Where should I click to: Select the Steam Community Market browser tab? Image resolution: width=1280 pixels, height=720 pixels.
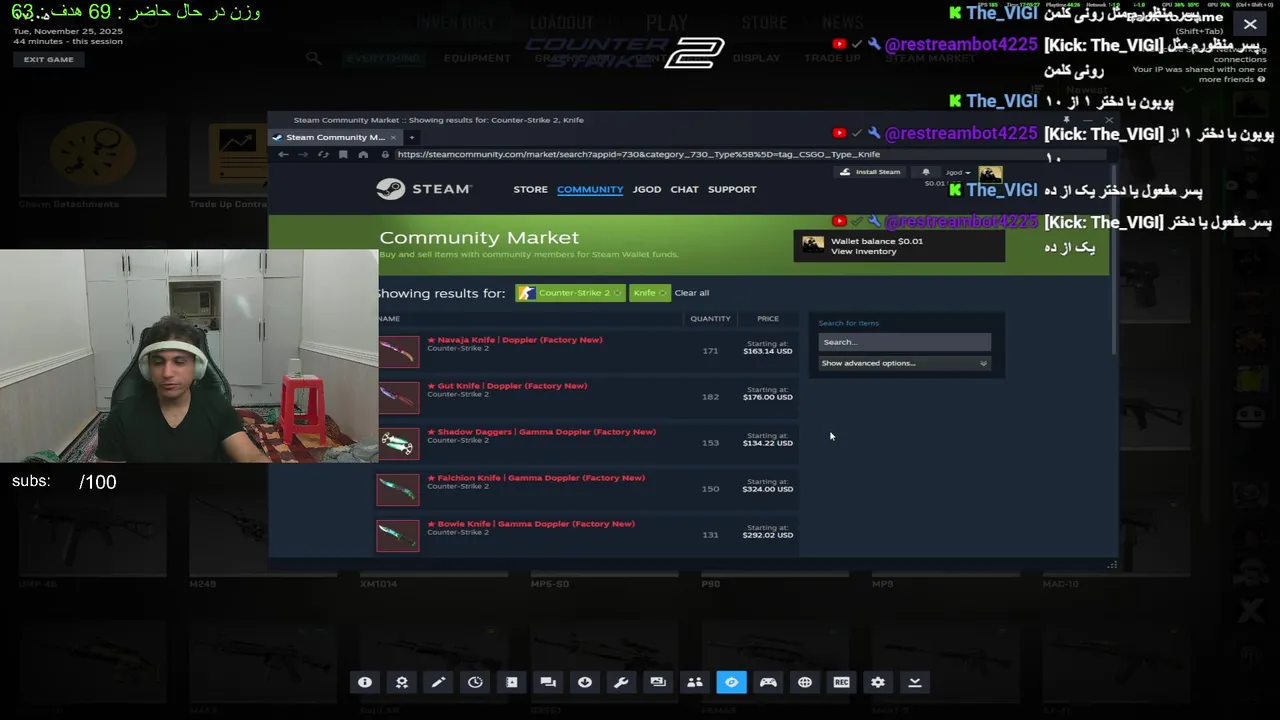(335, 137)
